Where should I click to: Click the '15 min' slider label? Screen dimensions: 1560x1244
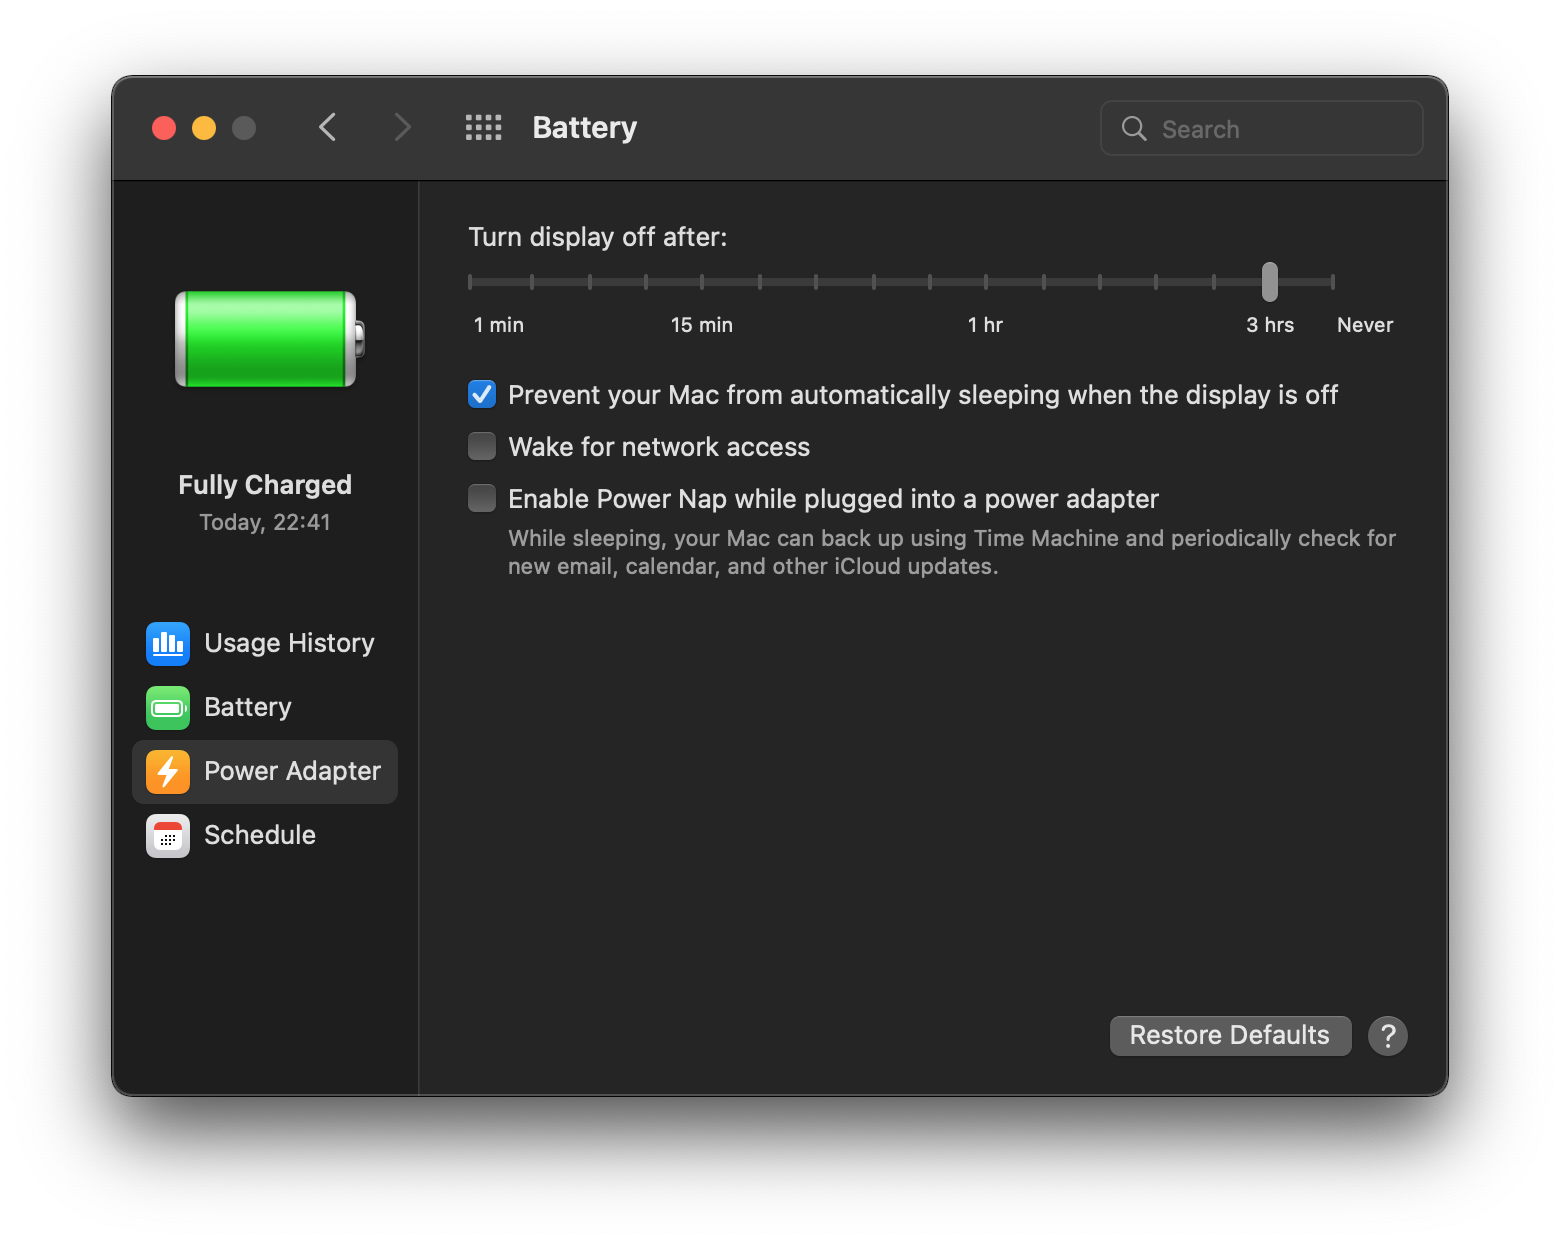702,325
